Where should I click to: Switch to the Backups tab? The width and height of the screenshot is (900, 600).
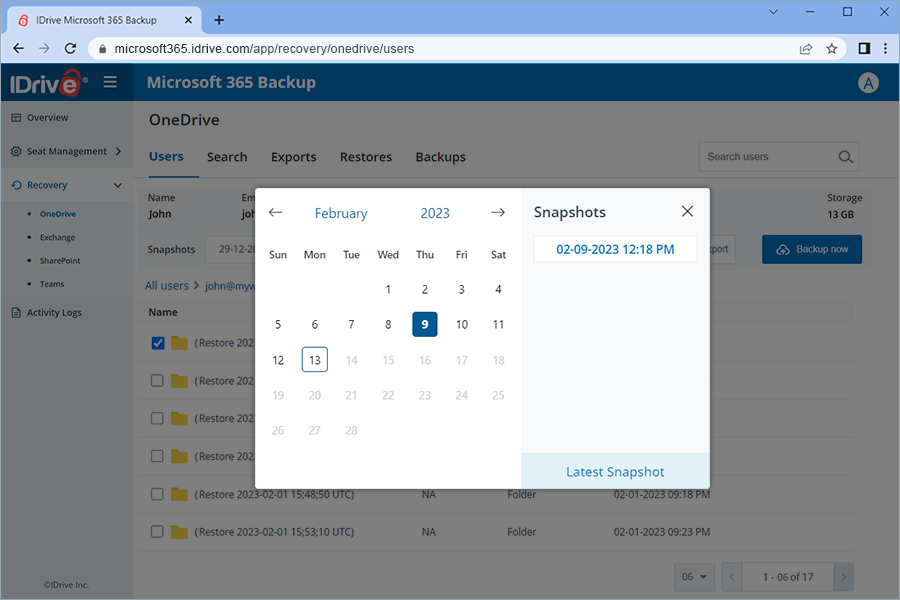coord(440,157)
